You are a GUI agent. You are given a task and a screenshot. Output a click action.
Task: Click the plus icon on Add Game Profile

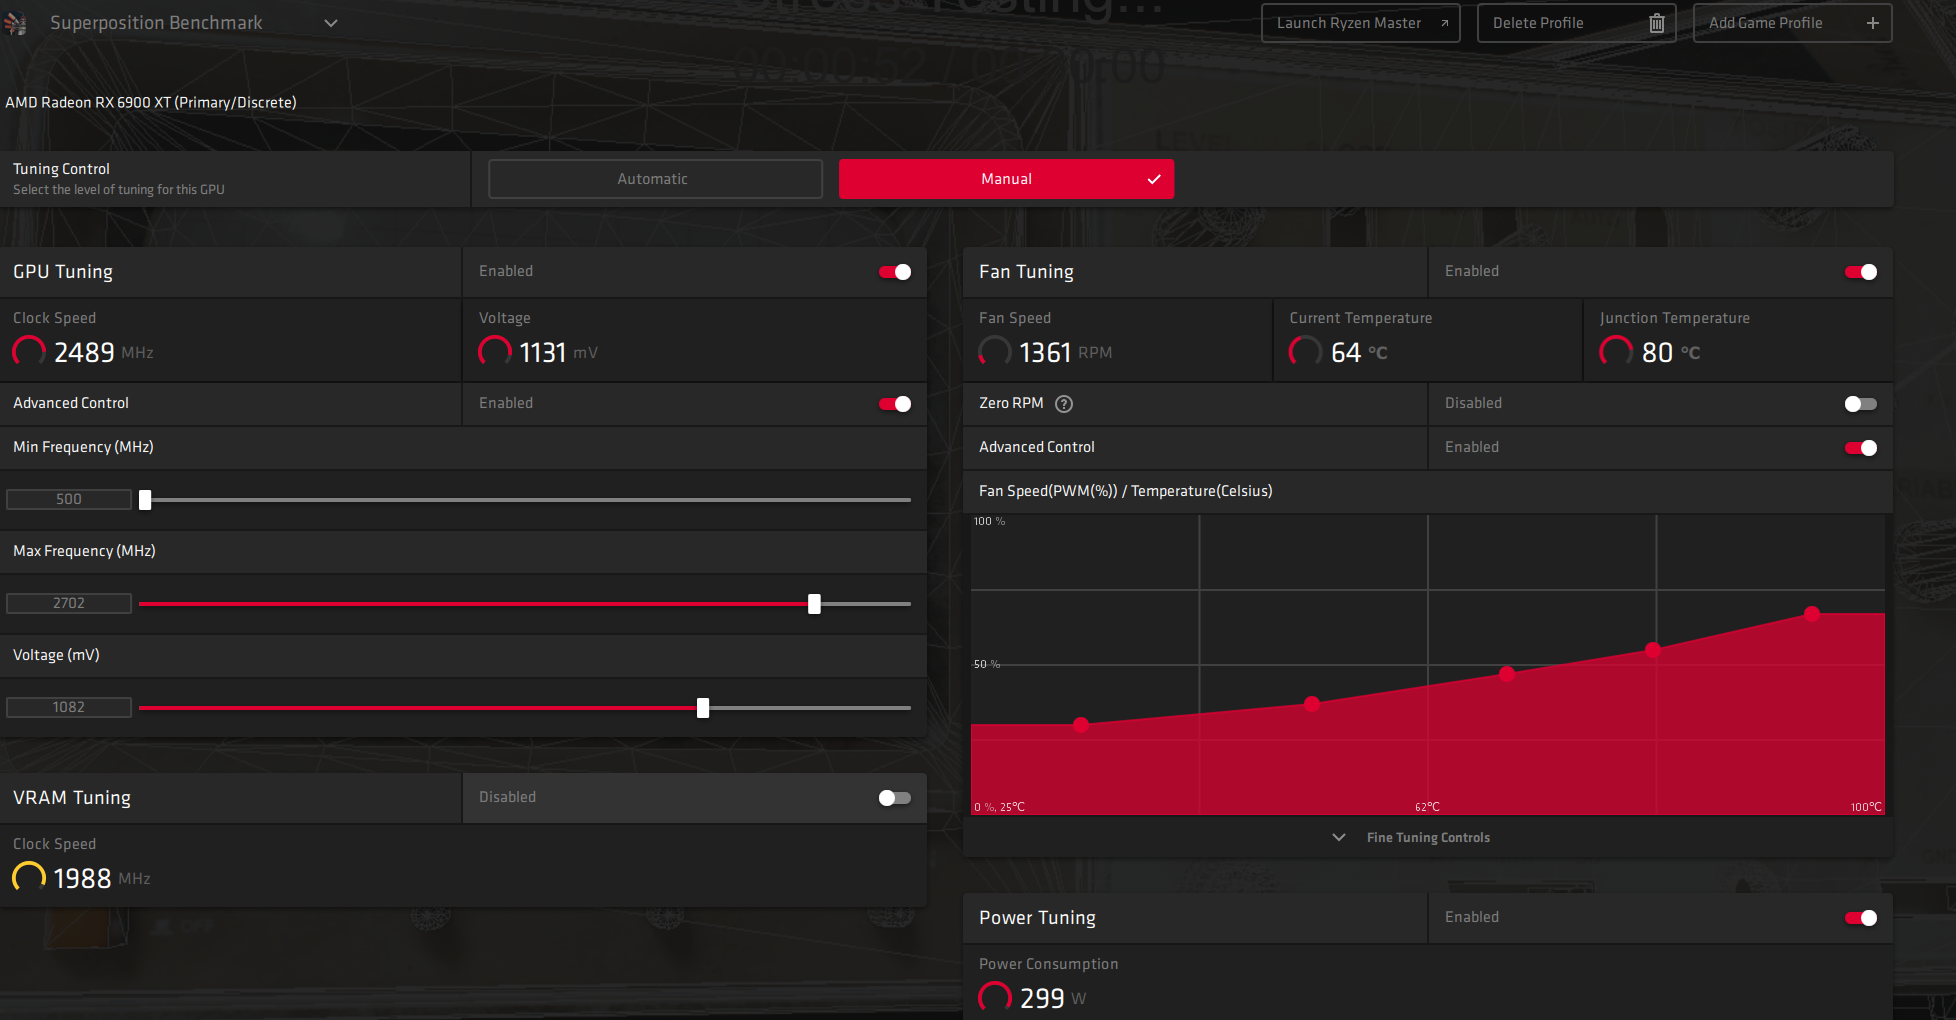[x=1872, y=23]
